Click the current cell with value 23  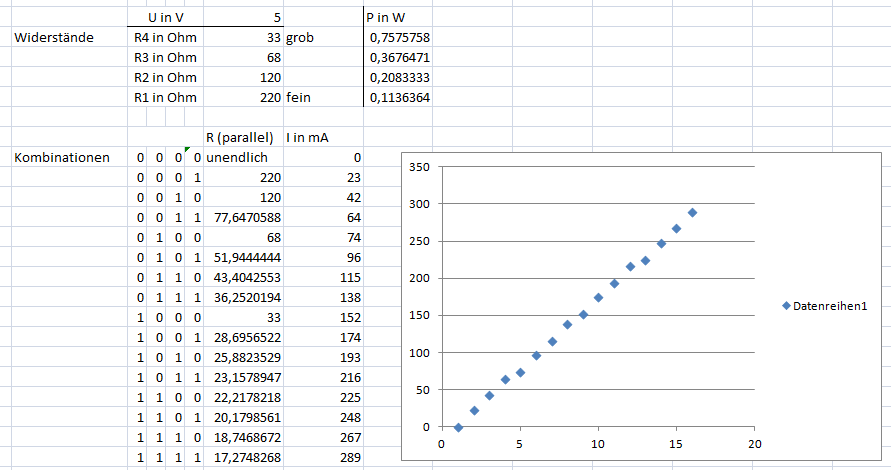point(323,177)
